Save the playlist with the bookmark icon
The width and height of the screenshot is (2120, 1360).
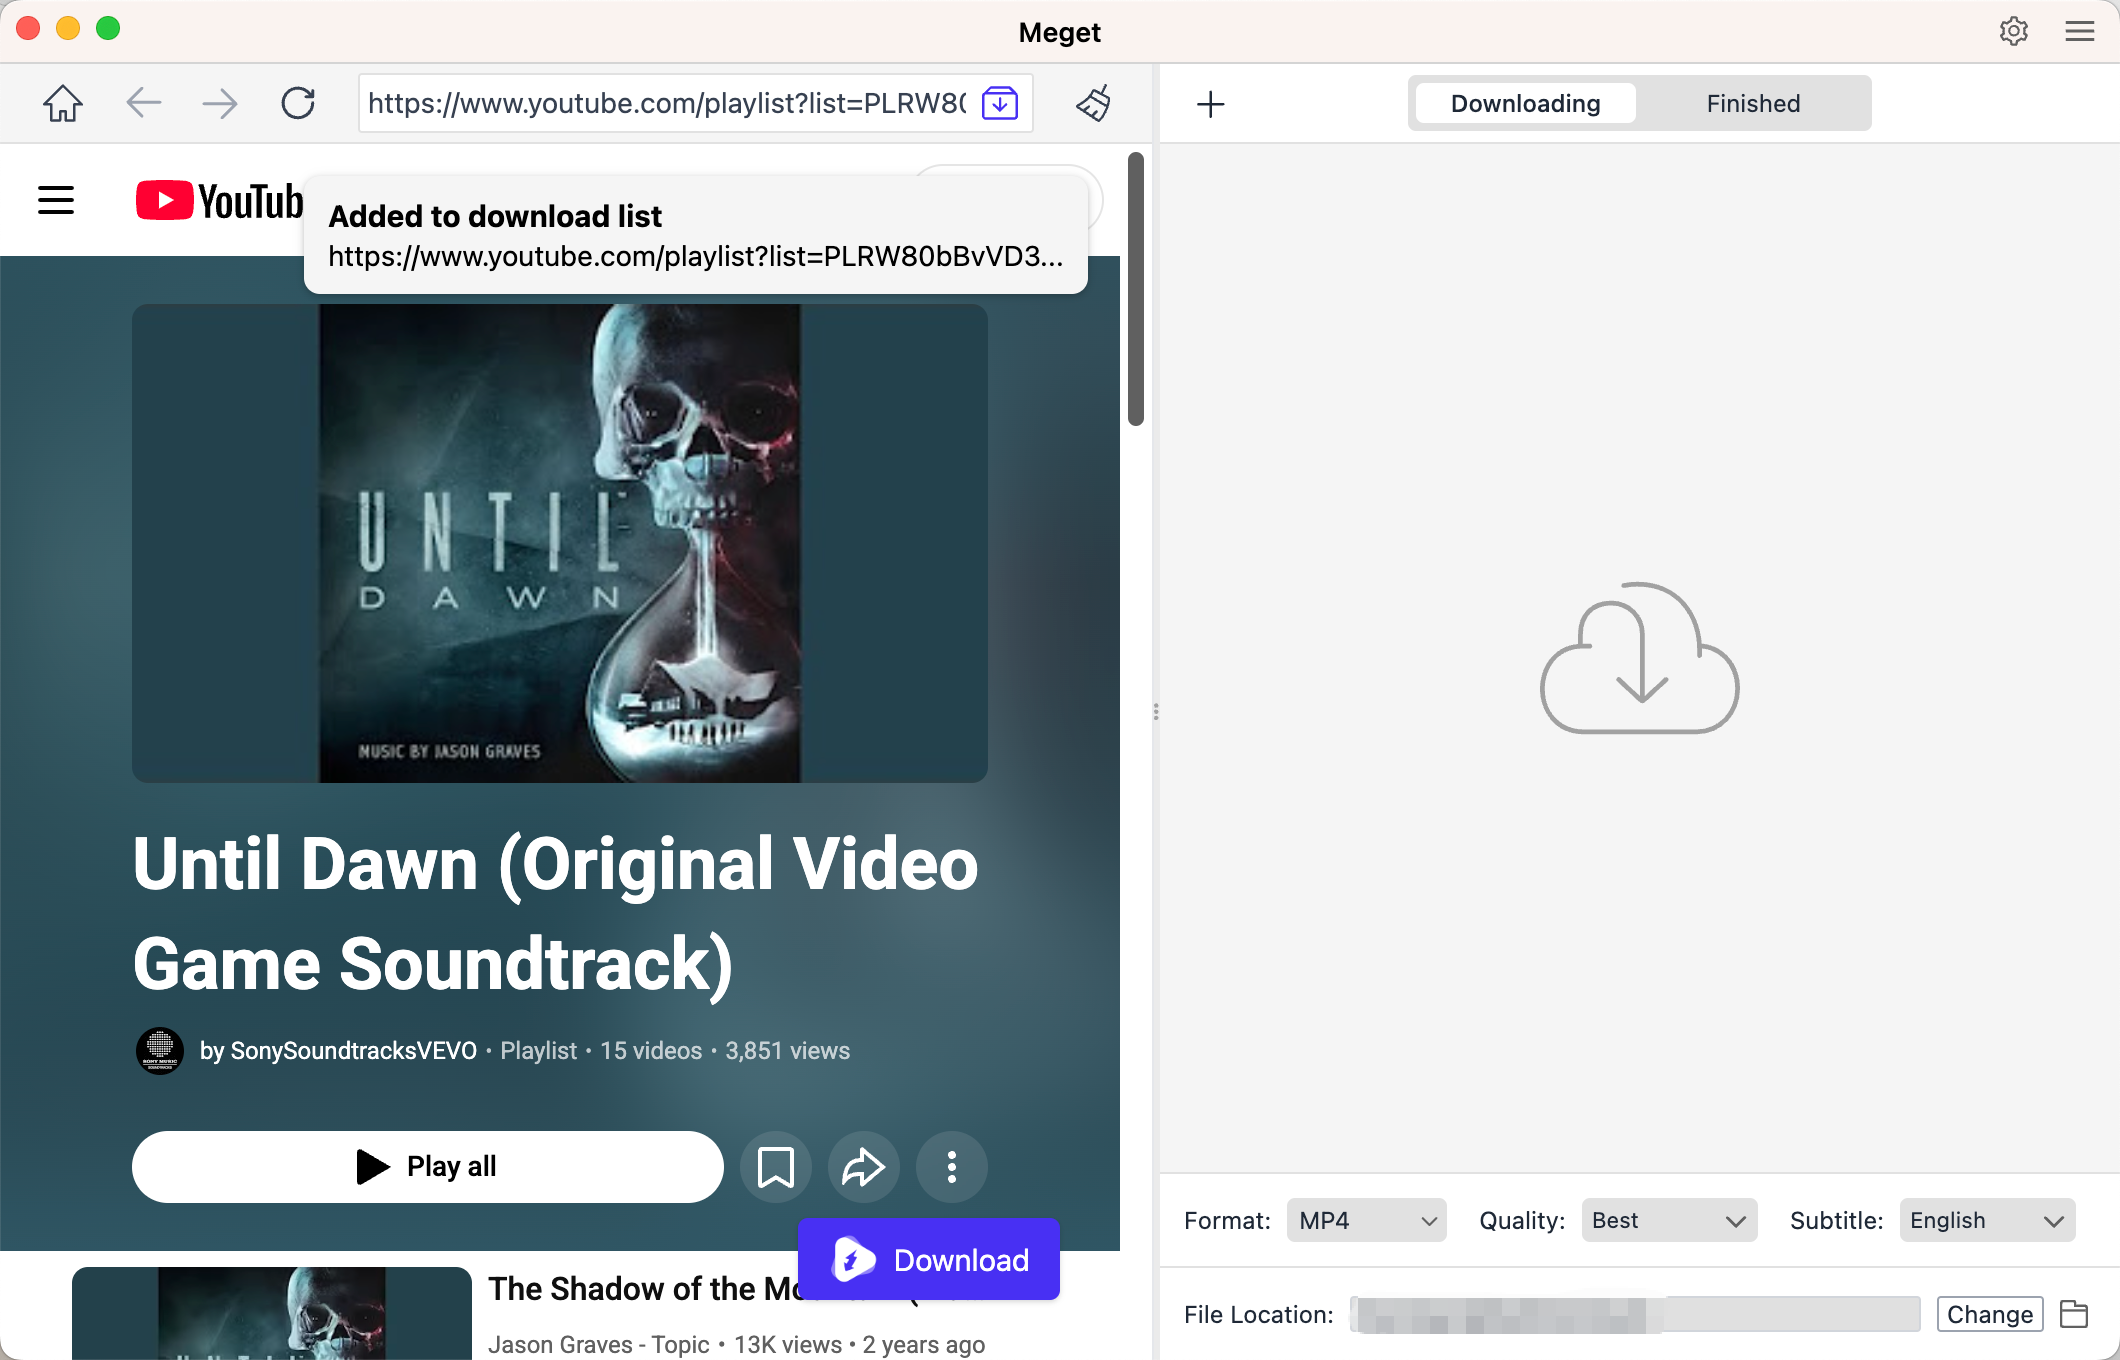775,1166
